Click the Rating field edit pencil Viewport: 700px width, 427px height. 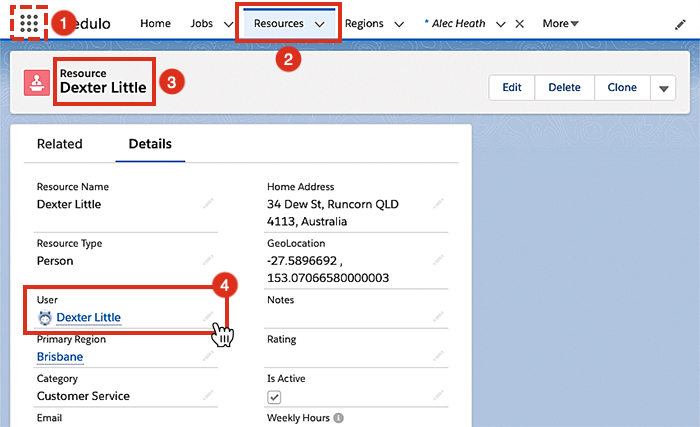pos(438,355)
